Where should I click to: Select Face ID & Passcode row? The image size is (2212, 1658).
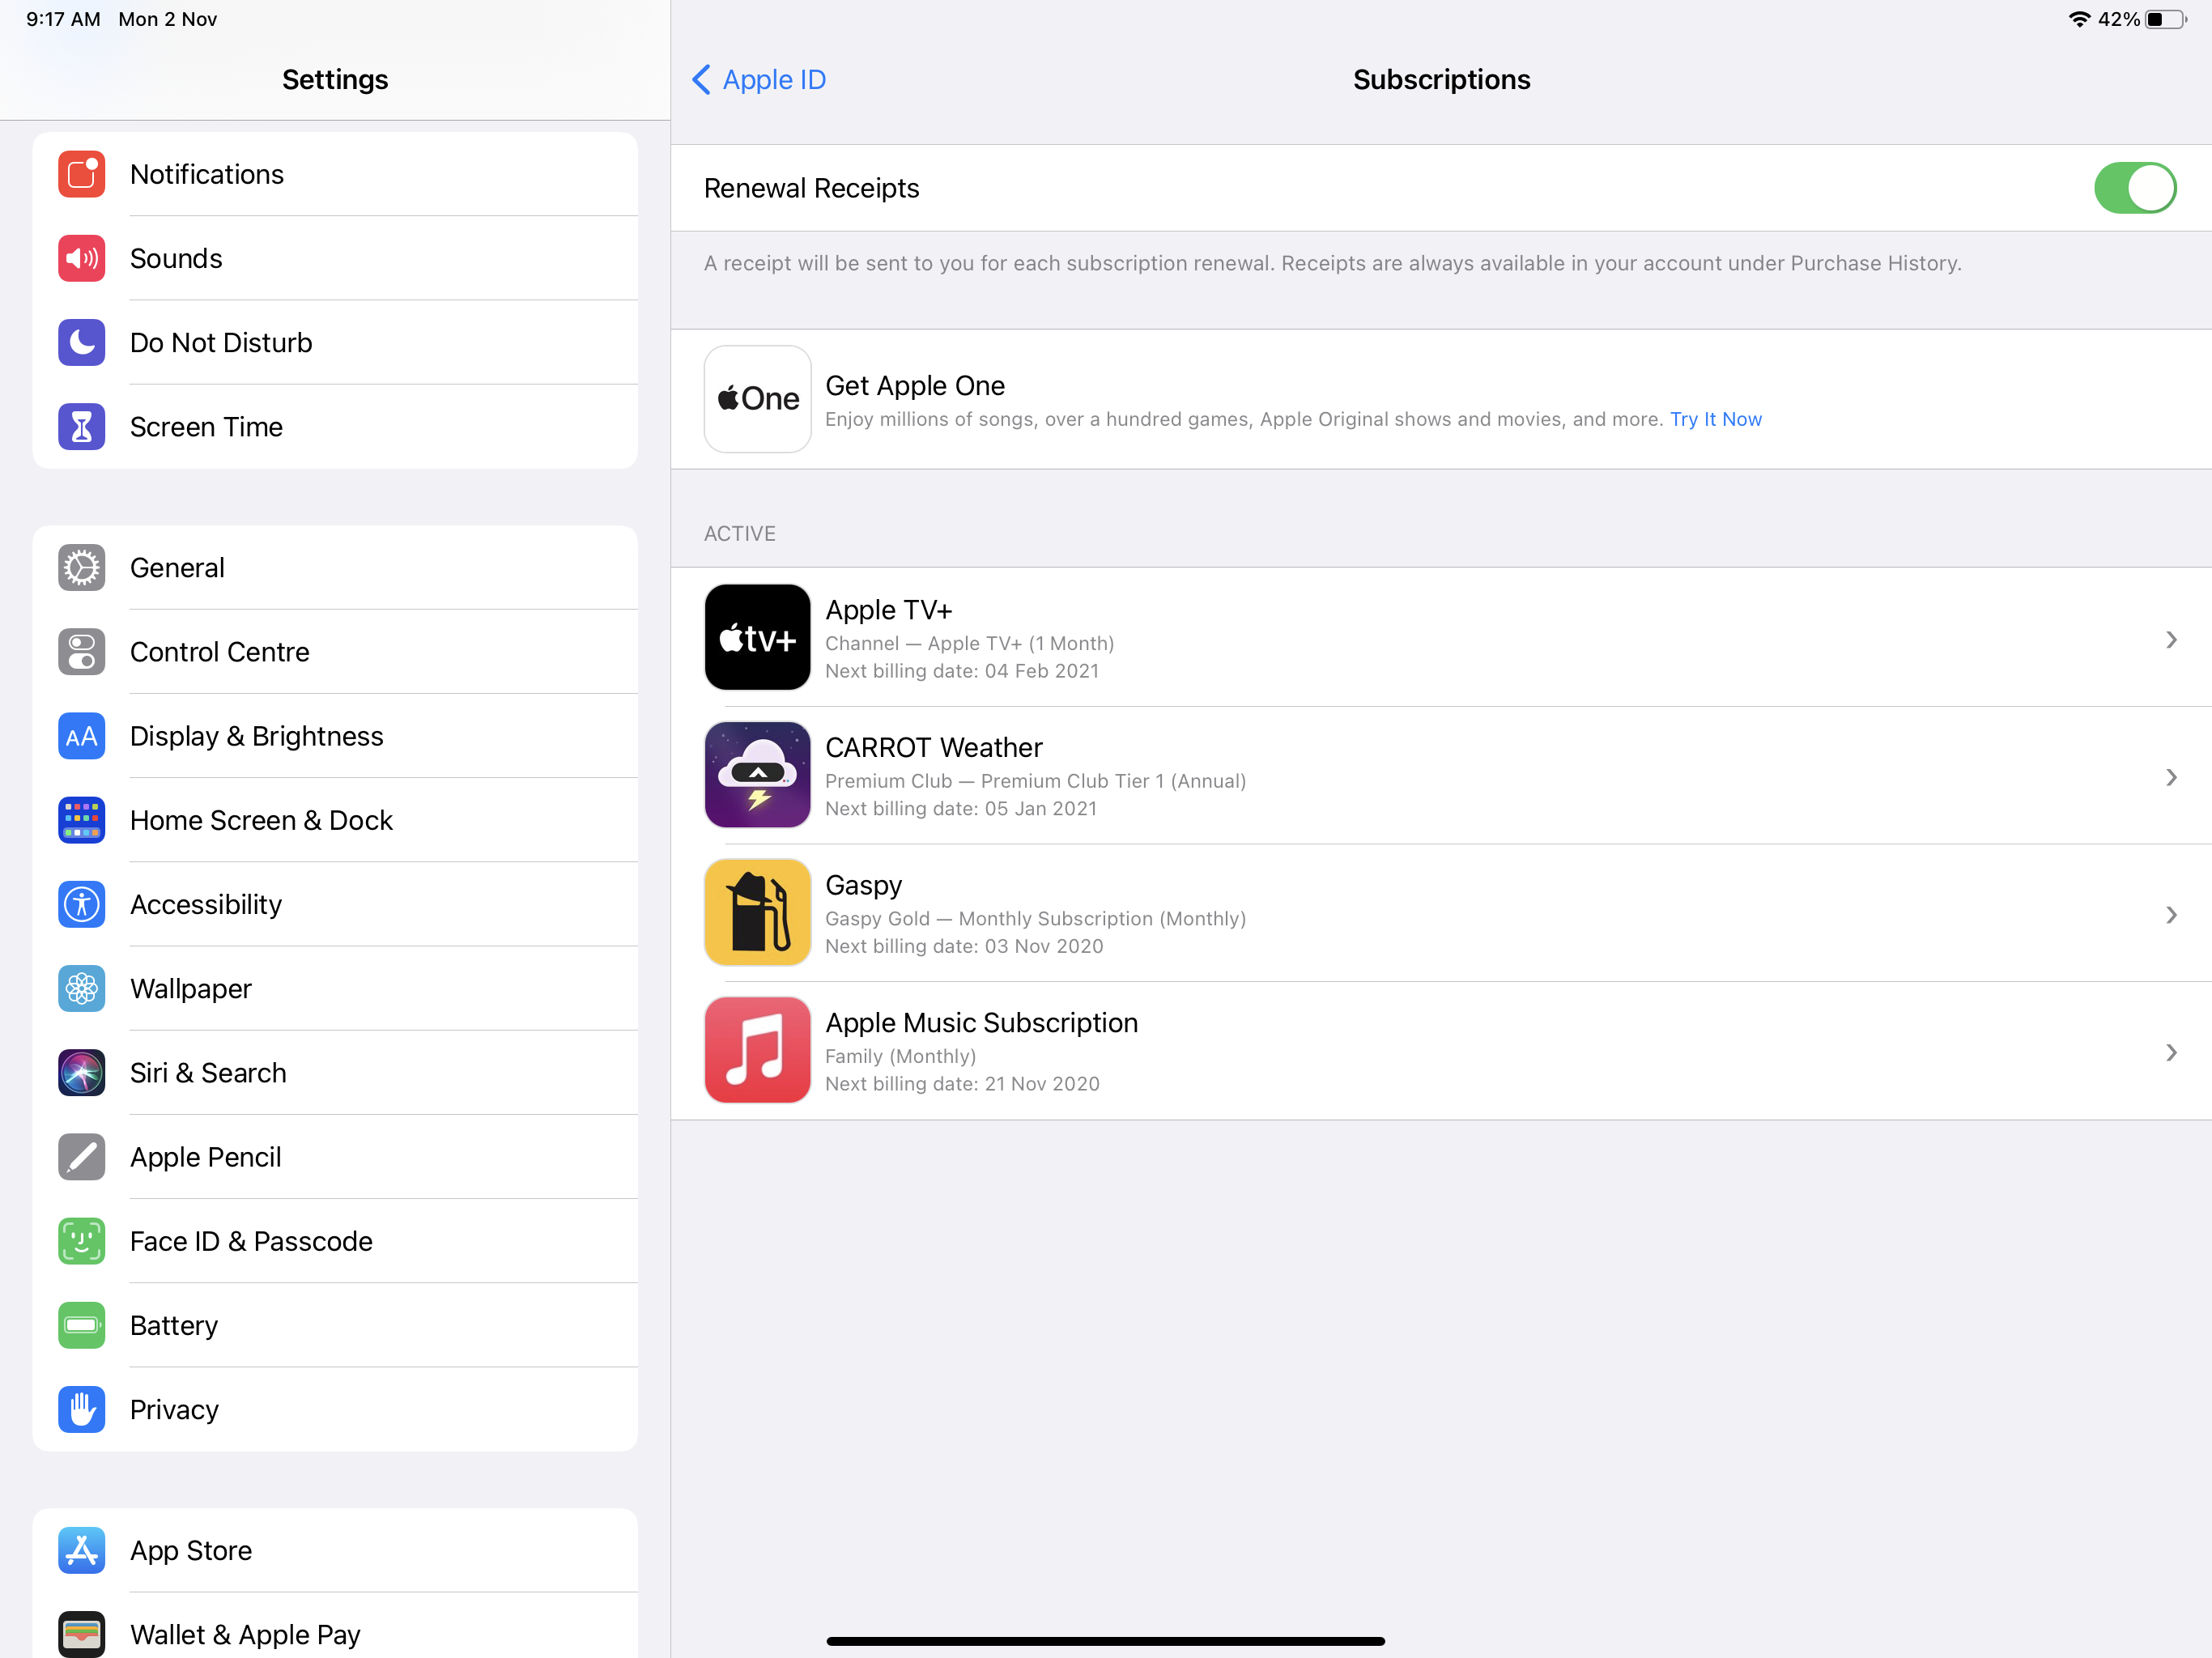(335, 1241)
